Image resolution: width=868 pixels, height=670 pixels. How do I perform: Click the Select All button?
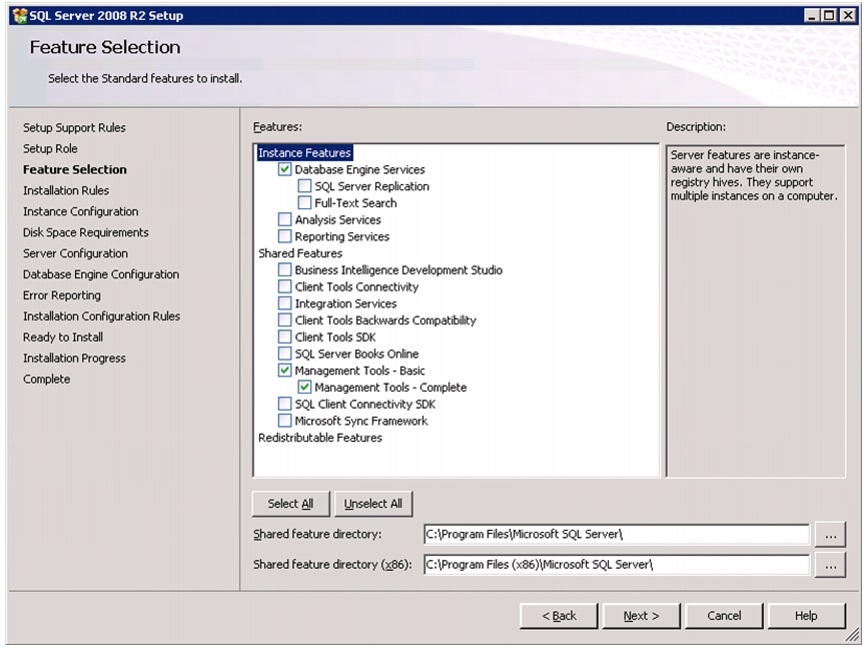(291, 504)
